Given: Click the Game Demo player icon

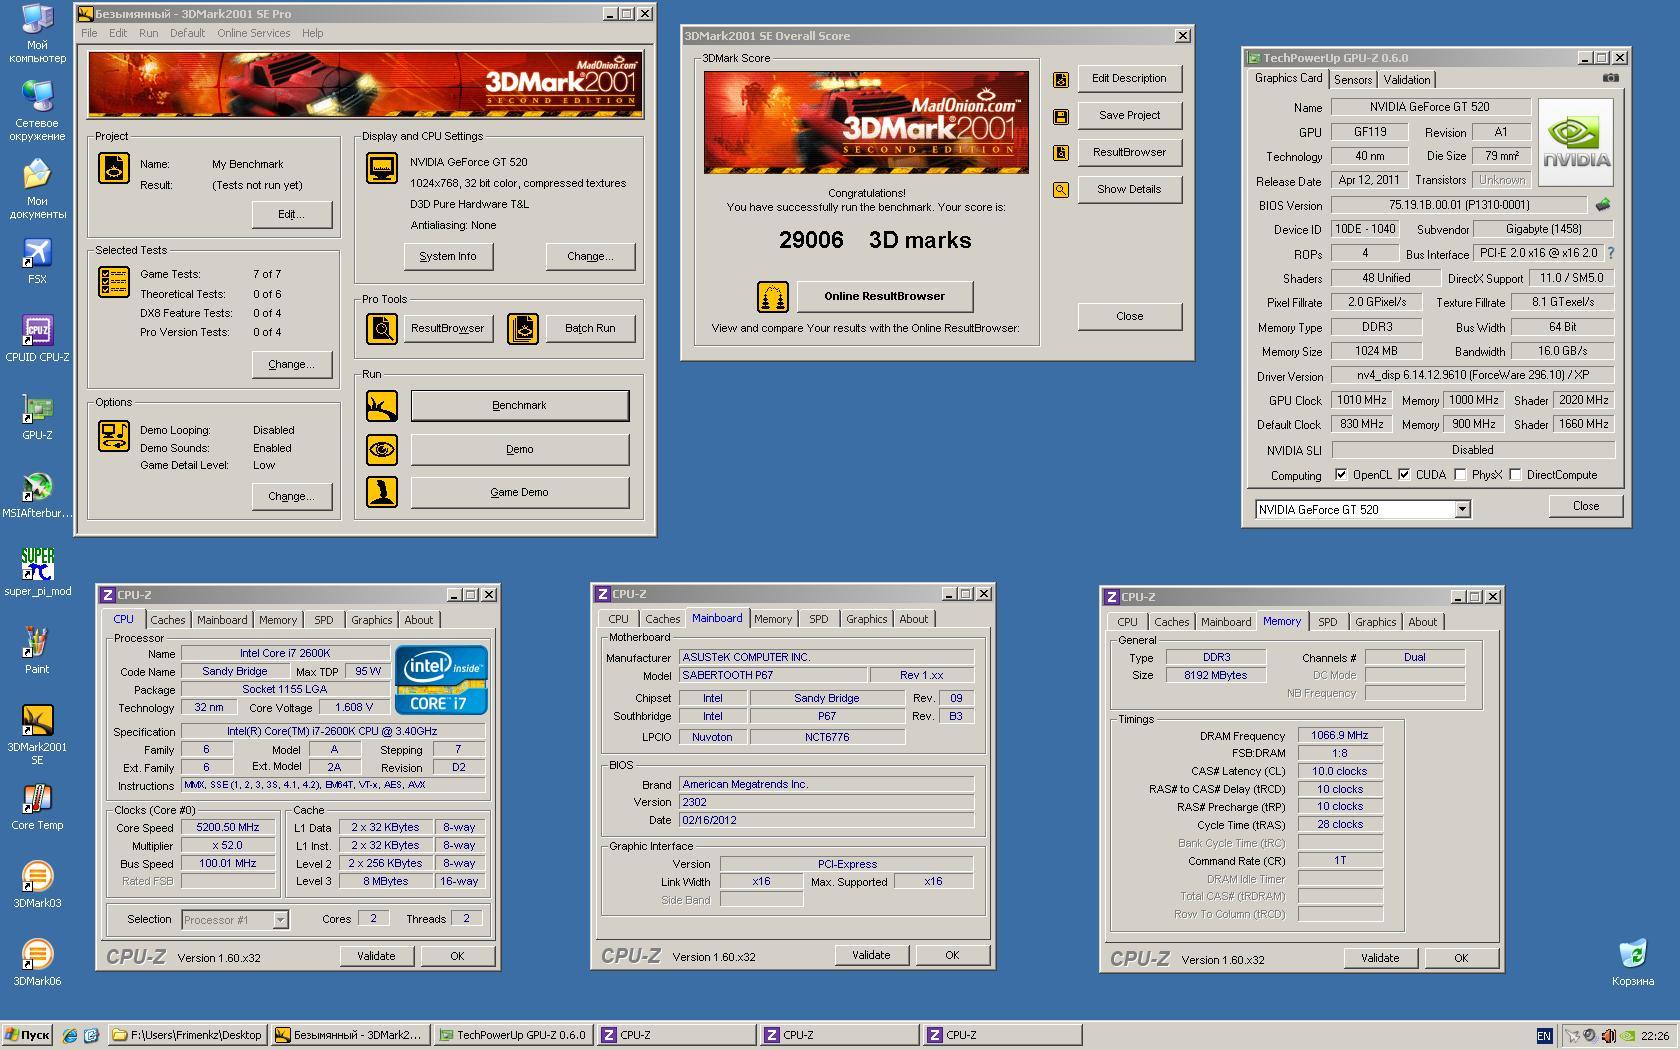Looking at the screenshot, I should (x=381, y=492).
